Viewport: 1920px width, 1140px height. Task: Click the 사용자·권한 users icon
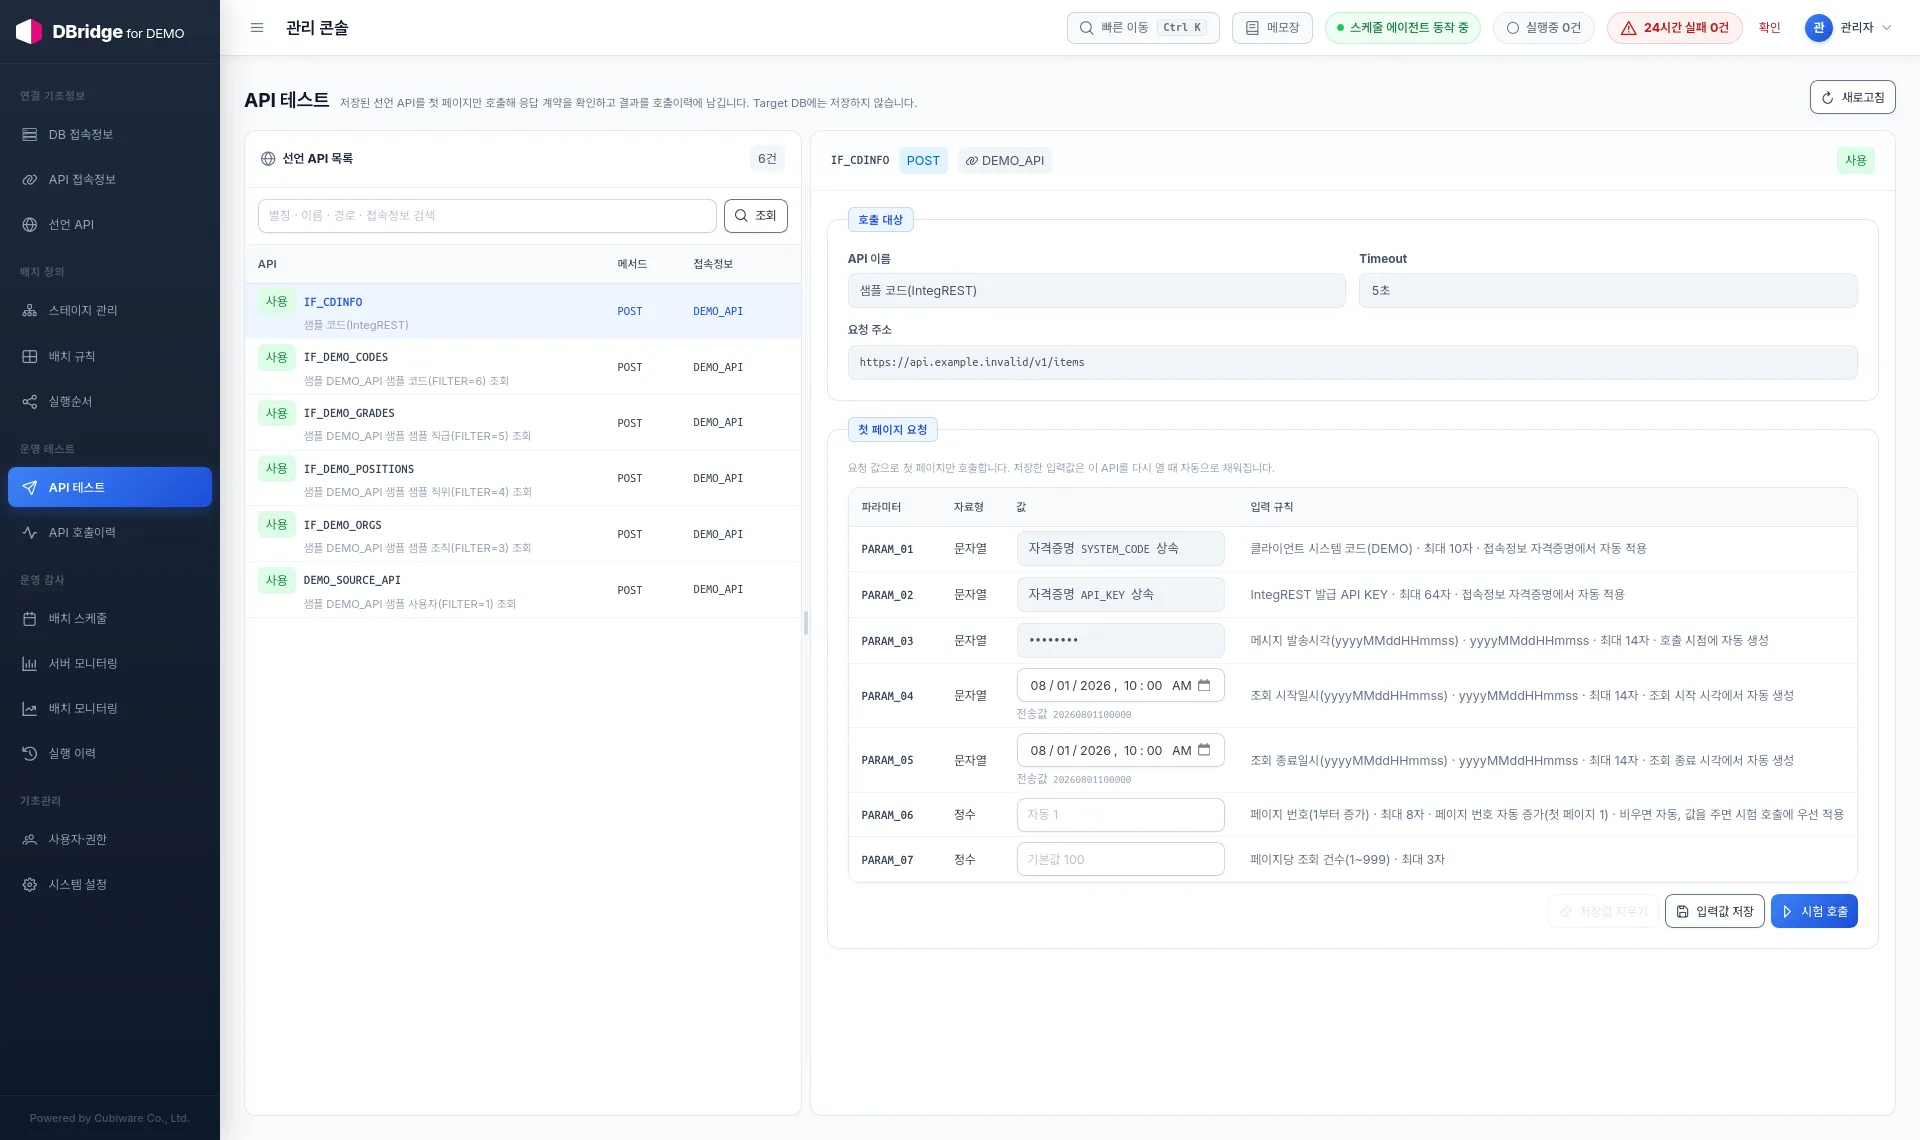(30, 839)
